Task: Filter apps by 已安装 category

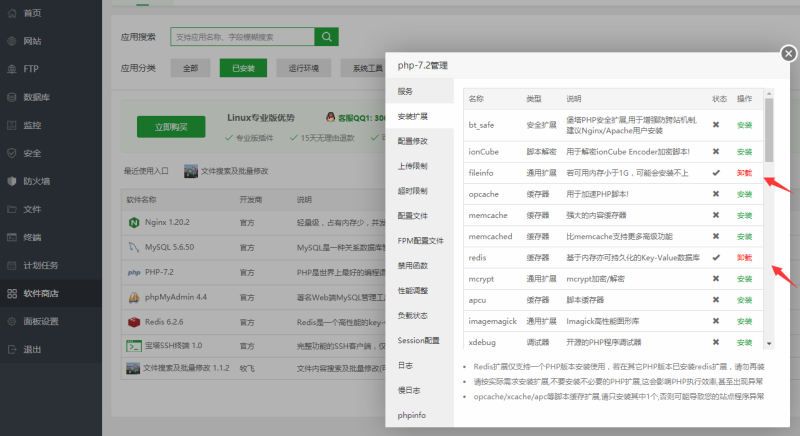Action: [243, 68]
